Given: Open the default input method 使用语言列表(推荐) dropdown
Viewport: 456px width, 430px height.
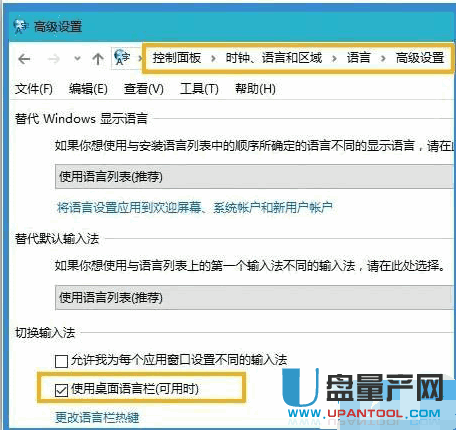Looking at the screenshot, I should pyautogui.click(x=255, y=297).
